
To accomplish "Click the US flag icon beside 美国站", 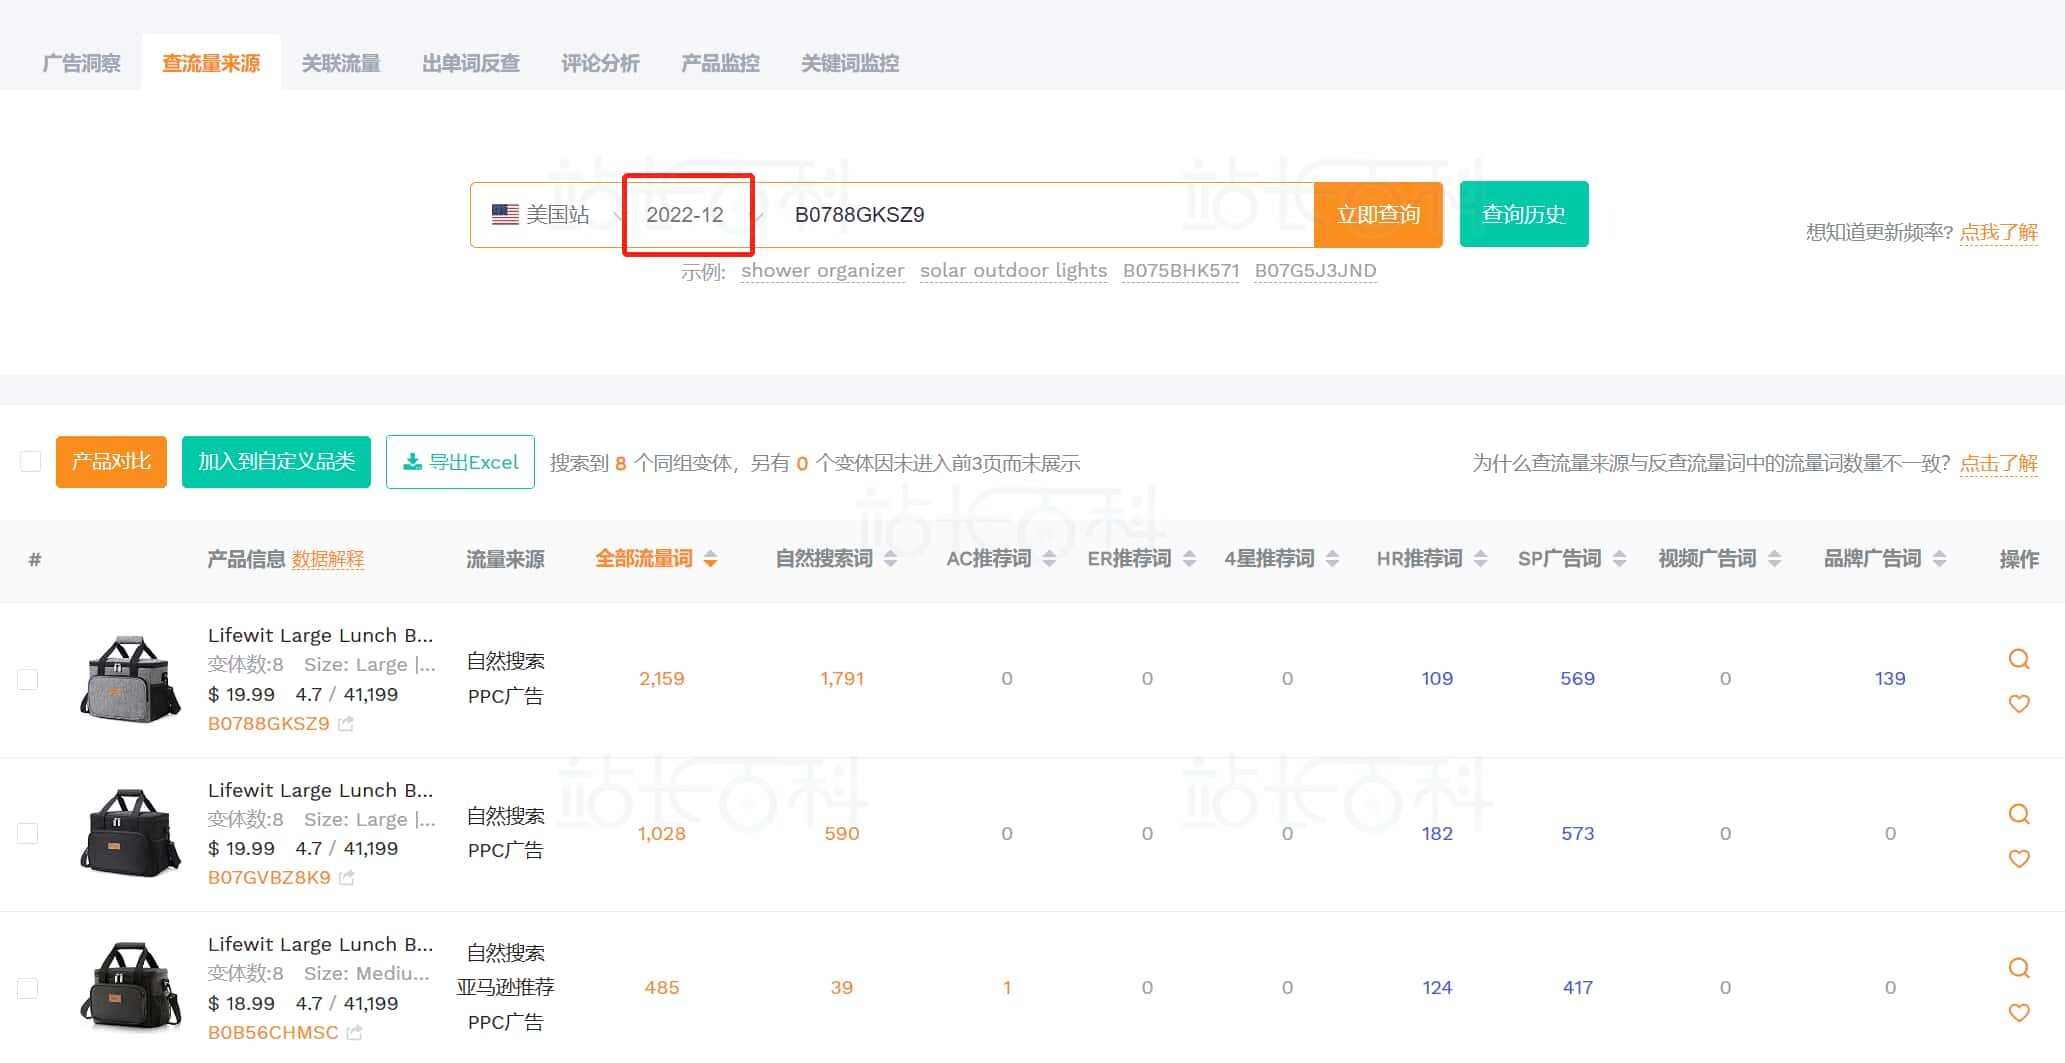I will point(504,213).
